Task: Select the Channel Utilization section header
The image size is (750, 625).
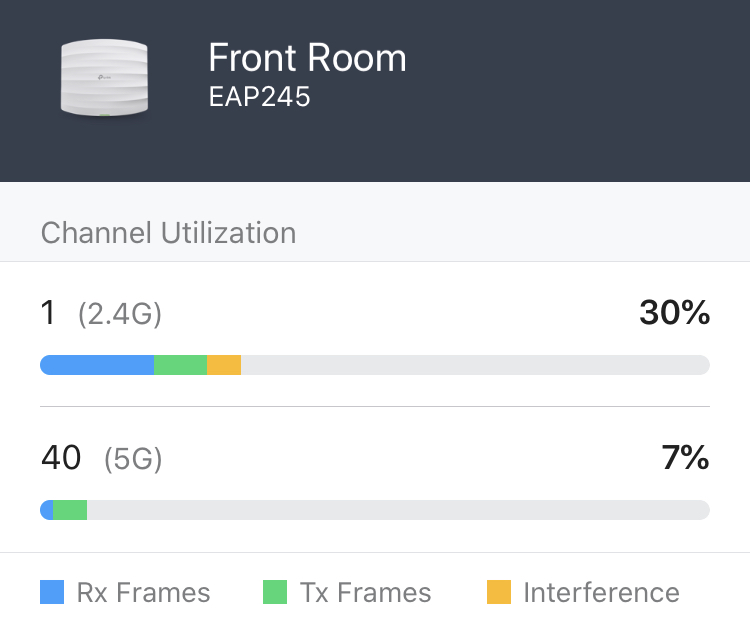Action: [x=168, y=233]
